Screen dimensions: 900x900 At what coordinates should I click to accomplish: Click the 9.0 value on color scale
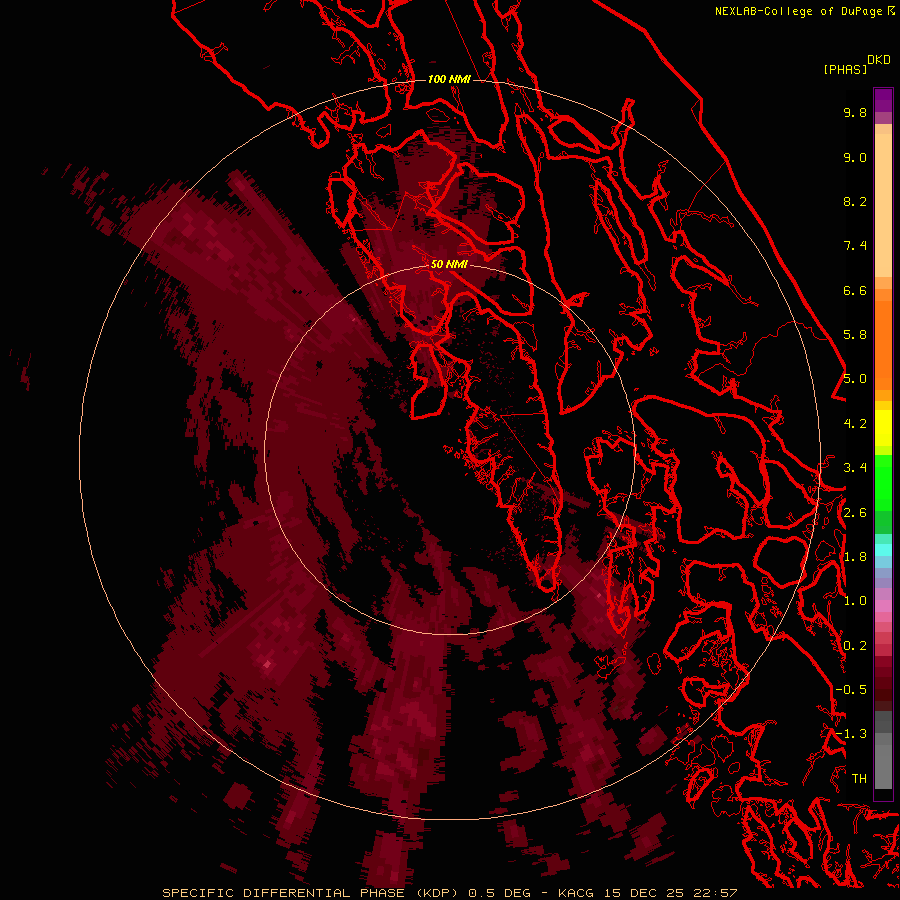tap(855, 157)
